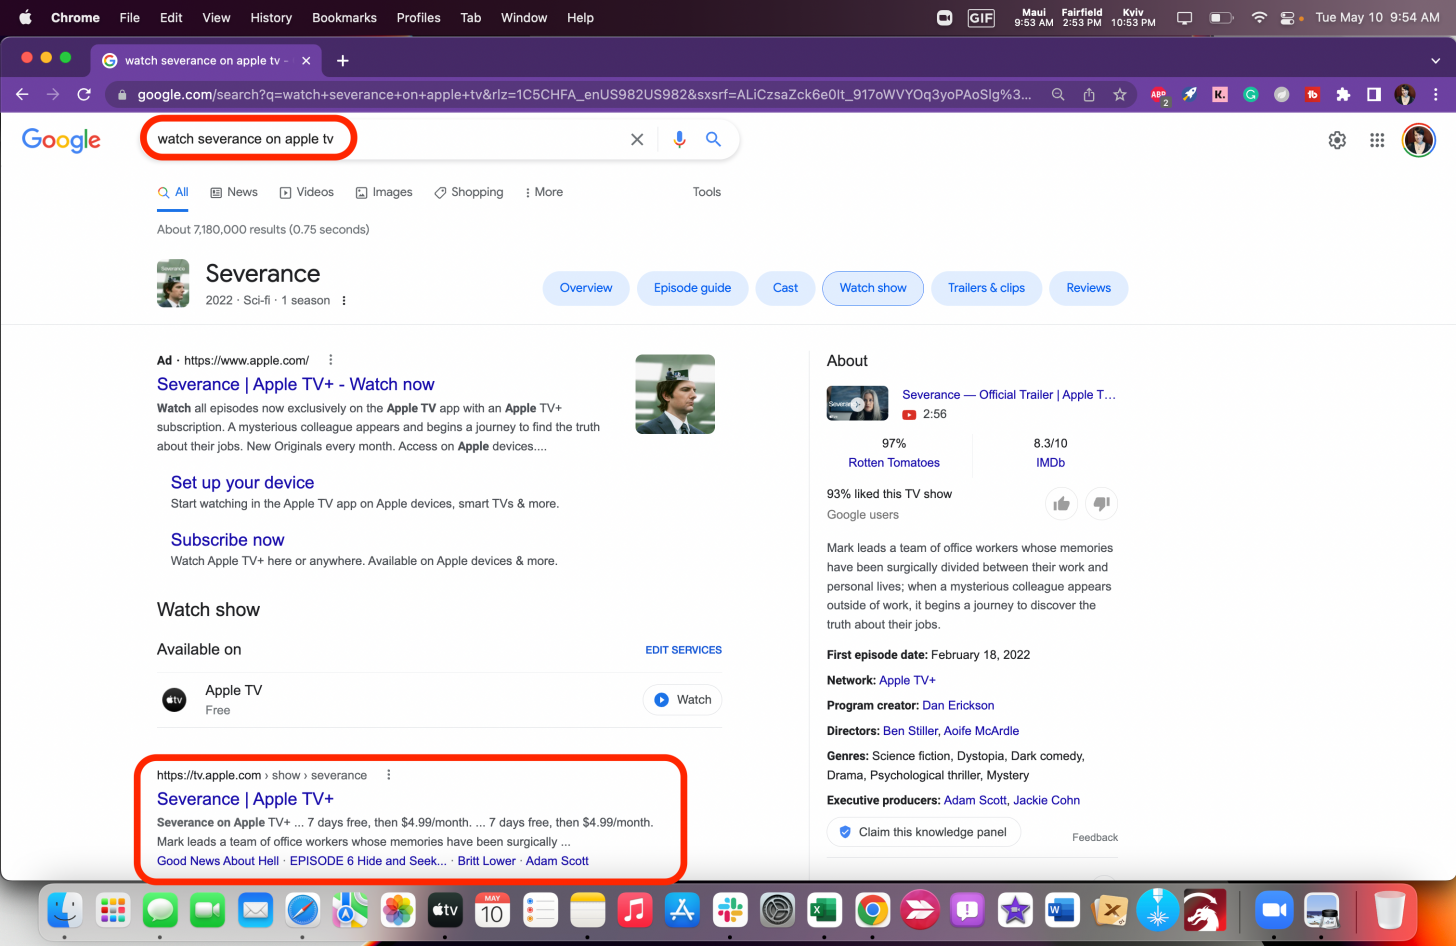The image size is (1456, 946).
Task: Switch to Images results tab
Action: tap(384, 192)
